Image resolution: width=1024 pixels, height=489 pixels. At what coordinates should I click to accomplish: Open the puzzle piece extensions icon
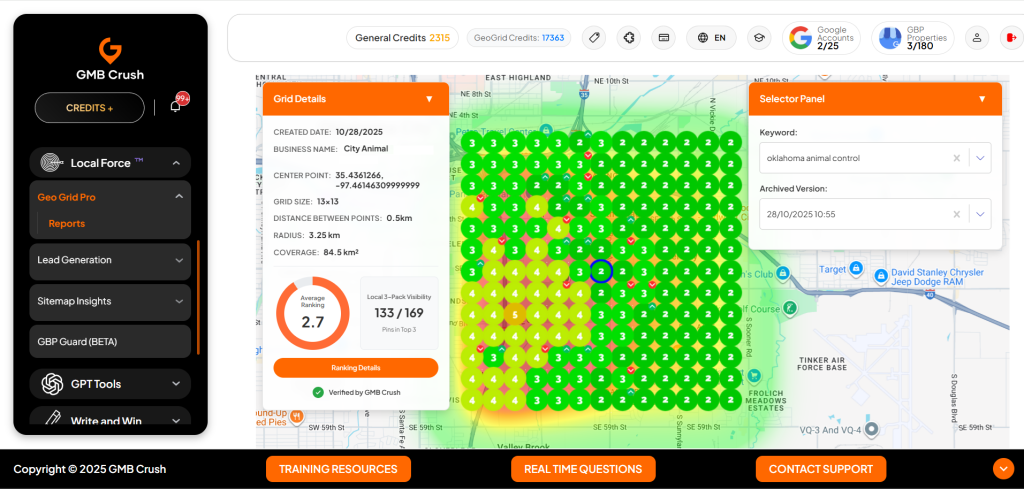(x=628, y=38)
